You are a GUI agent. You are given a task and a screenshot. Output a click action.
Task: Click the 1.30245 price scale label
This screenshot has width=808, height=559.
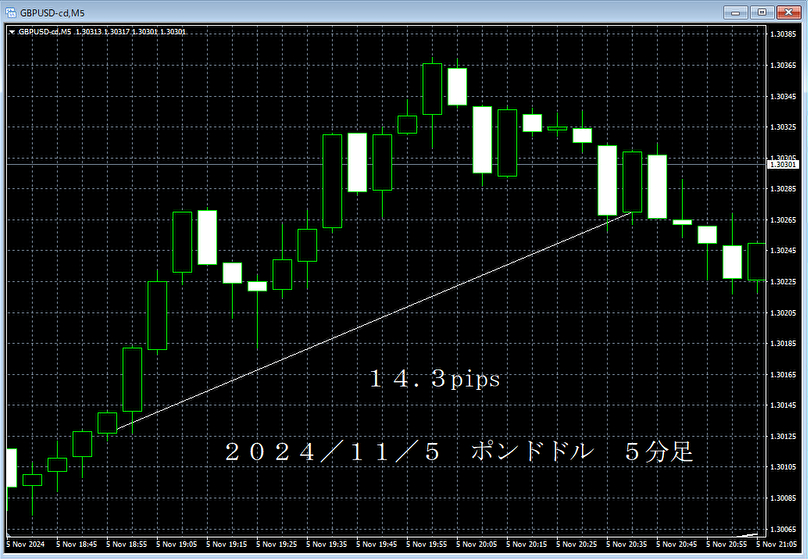tap(783, 251)
